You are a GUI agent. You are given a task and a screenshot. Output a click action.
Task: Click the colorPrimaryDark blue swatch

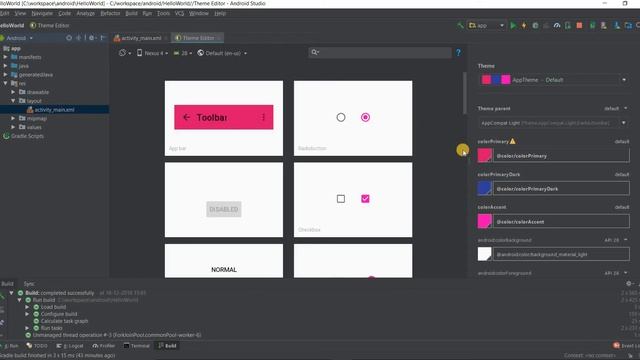click(x=484, y=189)
